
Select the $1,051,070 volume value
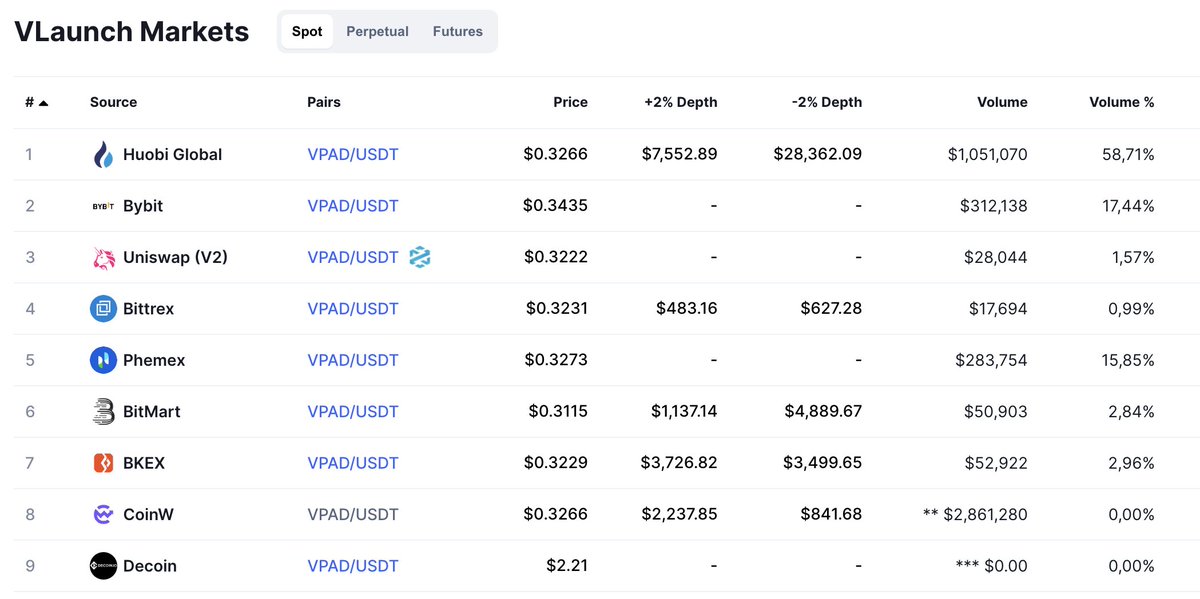pos(987,154)
